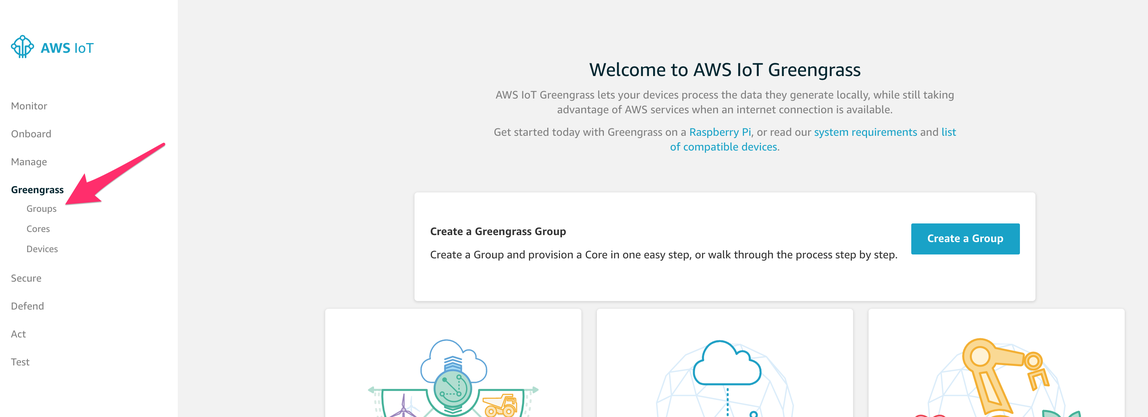The width and height of the screenshot is (1148, 417).
Task: Open the system requirements link
Action: pos(865,132)
